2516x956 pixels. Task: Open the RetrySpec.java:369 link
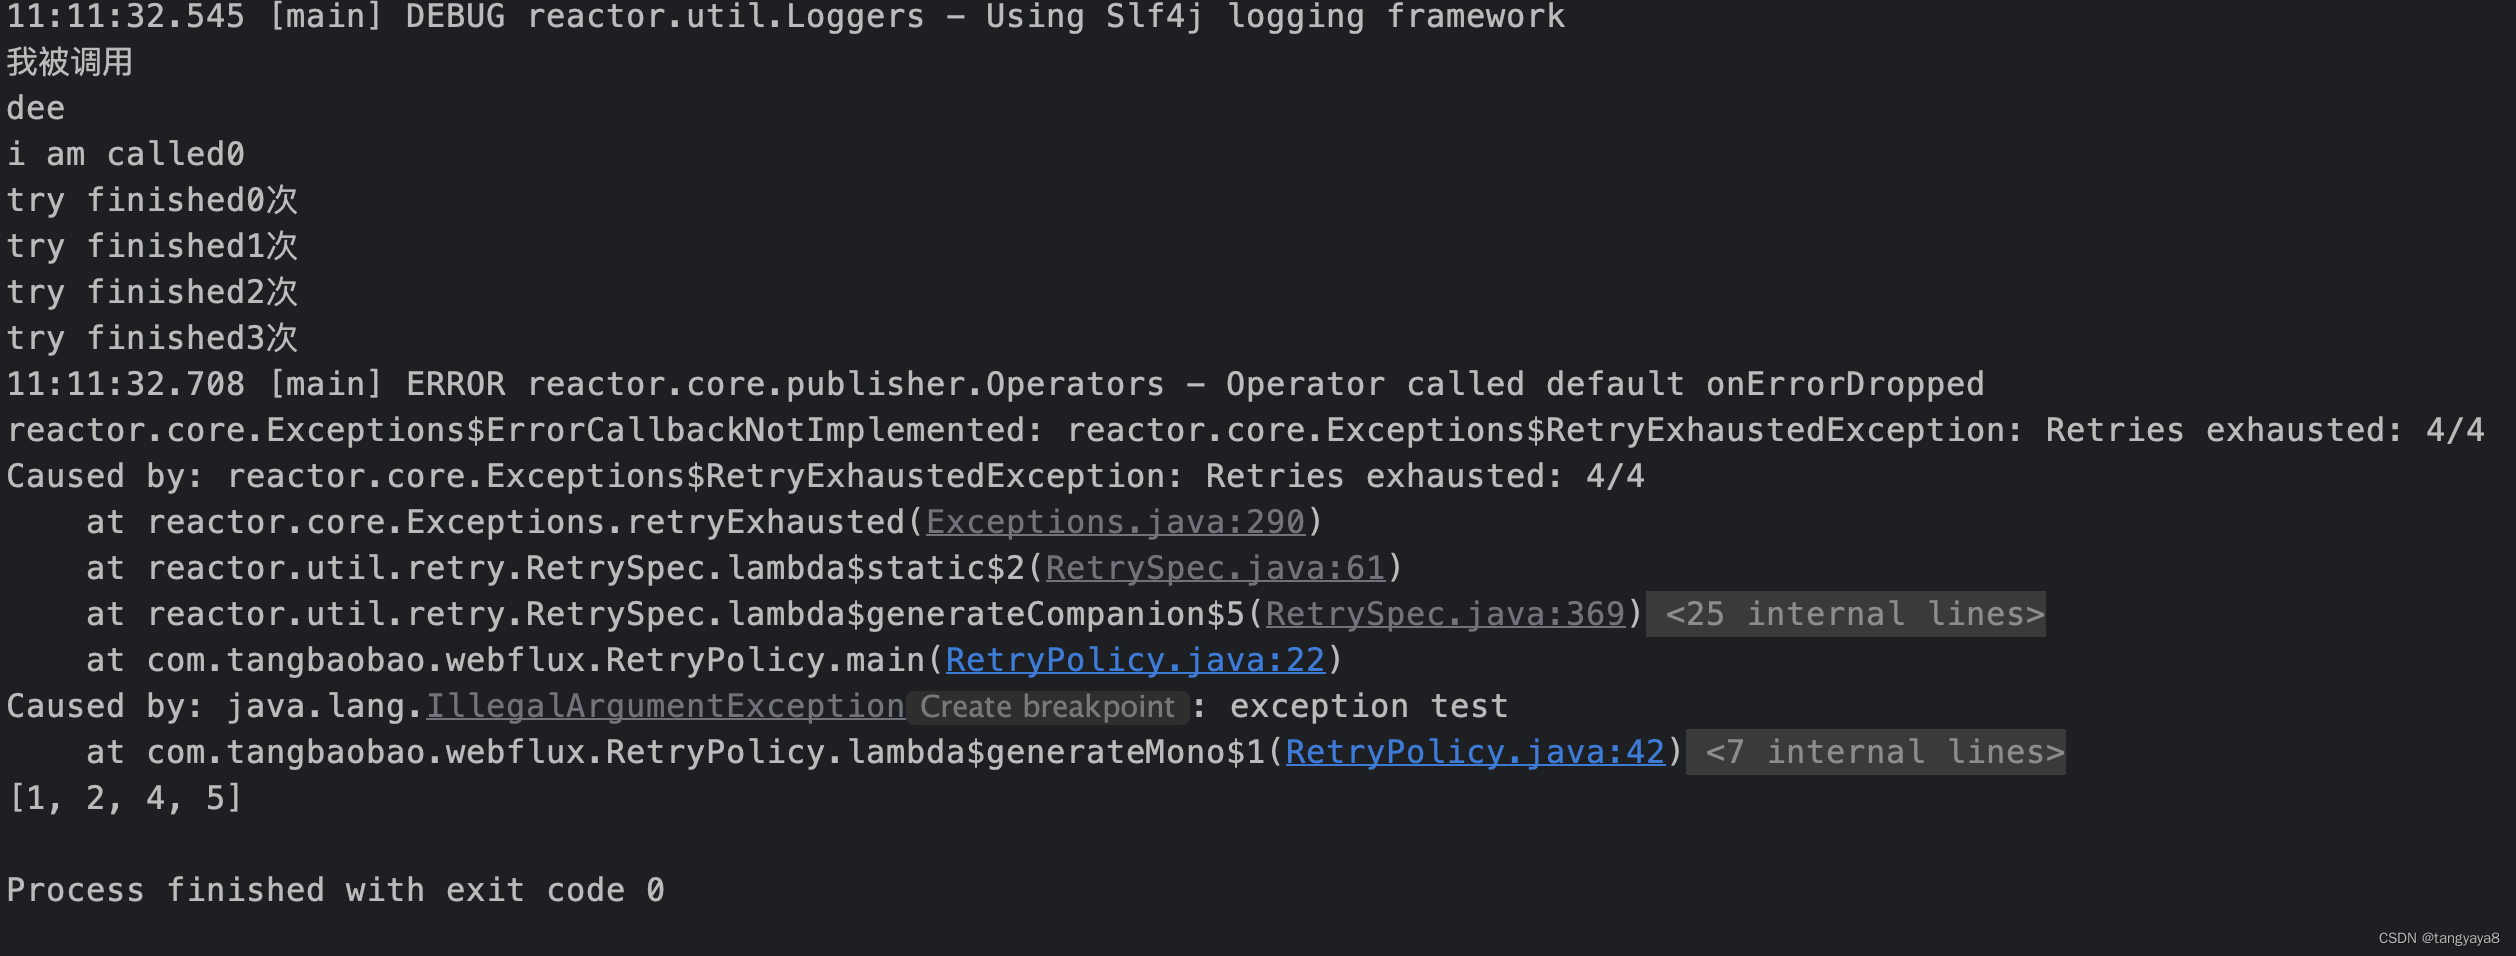tap(1445, 614)
